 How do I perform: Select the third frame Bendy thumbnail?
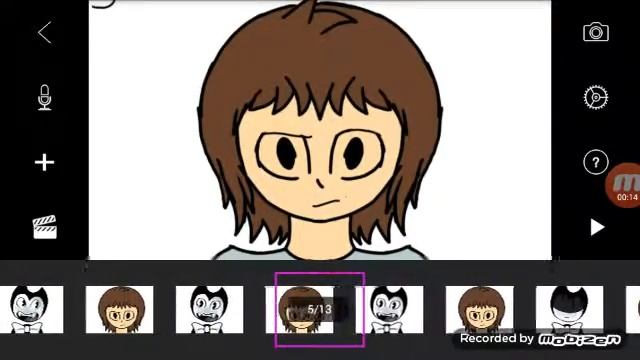[x=209, y=309]
